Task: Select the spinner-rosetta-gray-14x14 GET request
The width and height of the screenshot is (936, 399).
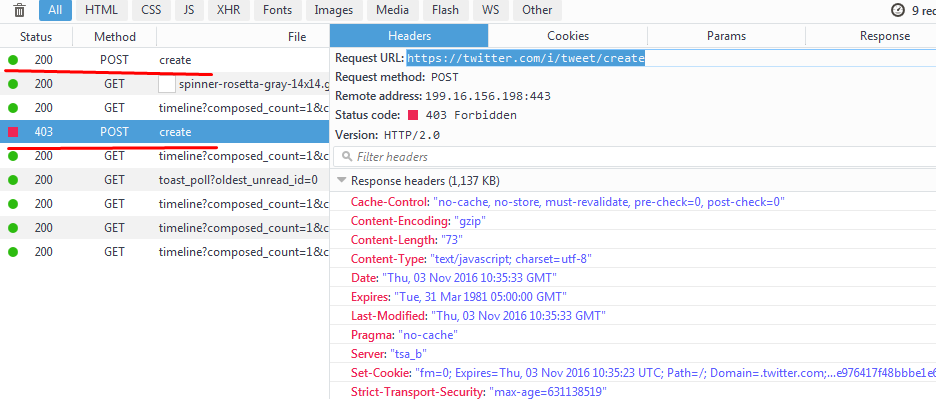Action: pos(165,84)
